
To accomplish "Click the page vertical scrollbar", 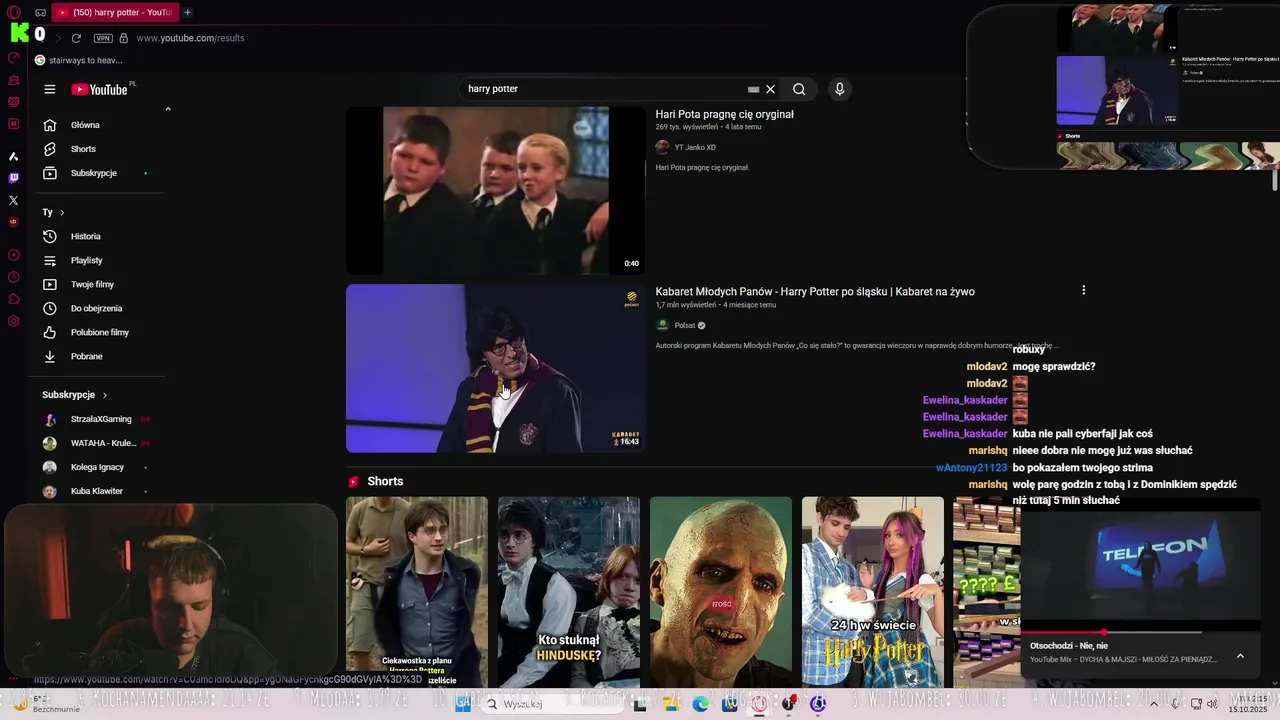I will point(1275,180).
